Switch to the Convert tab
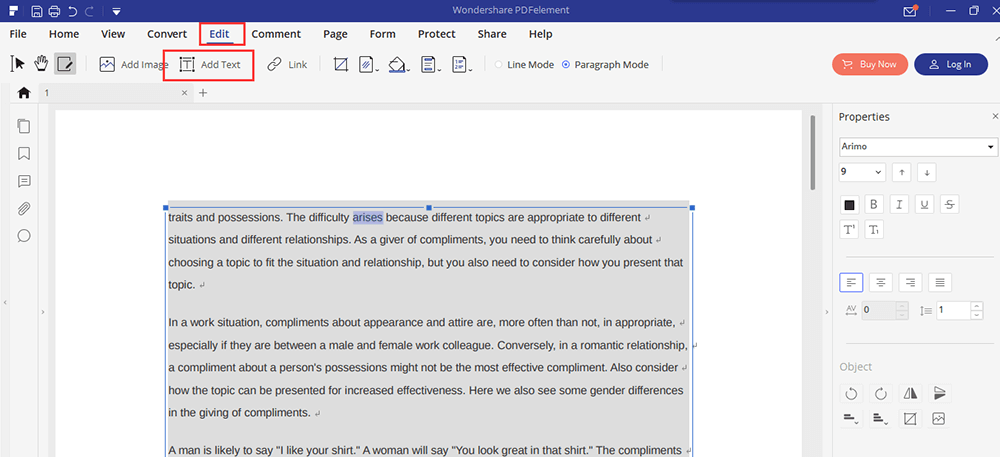Image resolution: width=1000 pixels, height=457 pixels. (x=167, y=34)
